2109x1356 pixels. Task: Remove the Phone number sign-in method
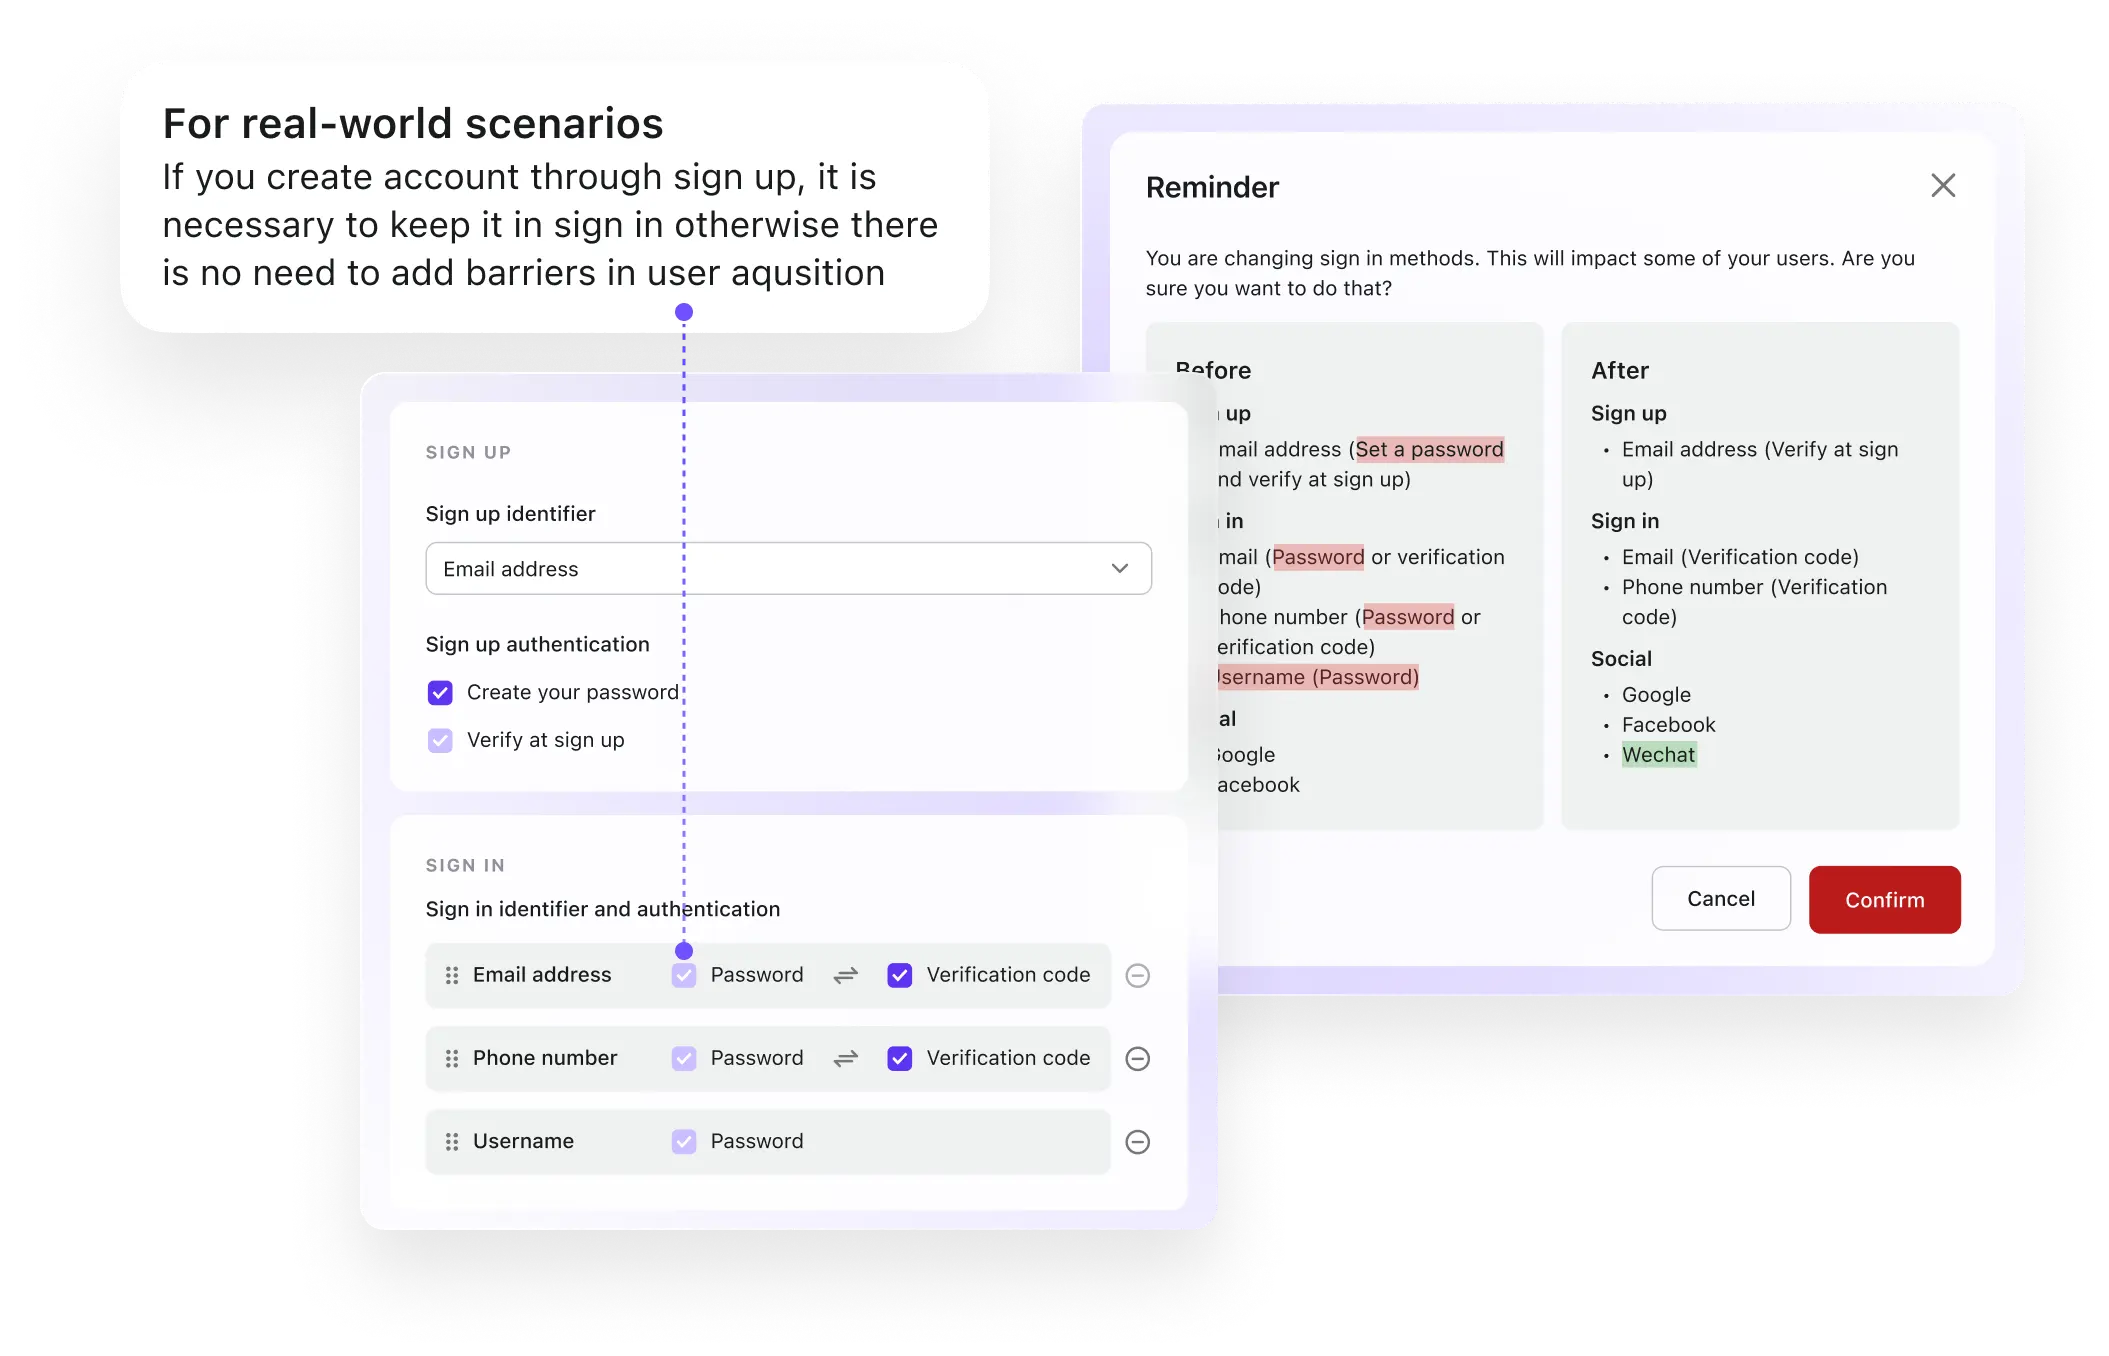pos(1137,1058)
